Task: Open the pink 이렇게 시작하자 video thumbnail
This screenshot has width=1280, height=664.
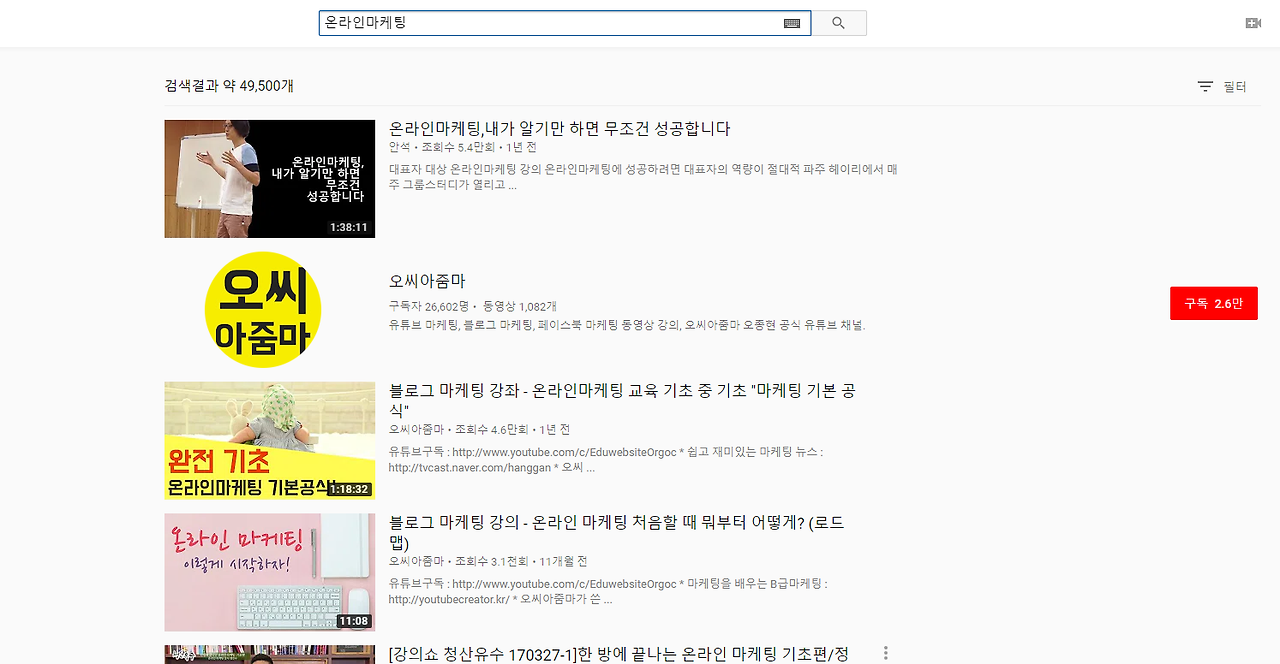Action: click(x=269, y=572)
